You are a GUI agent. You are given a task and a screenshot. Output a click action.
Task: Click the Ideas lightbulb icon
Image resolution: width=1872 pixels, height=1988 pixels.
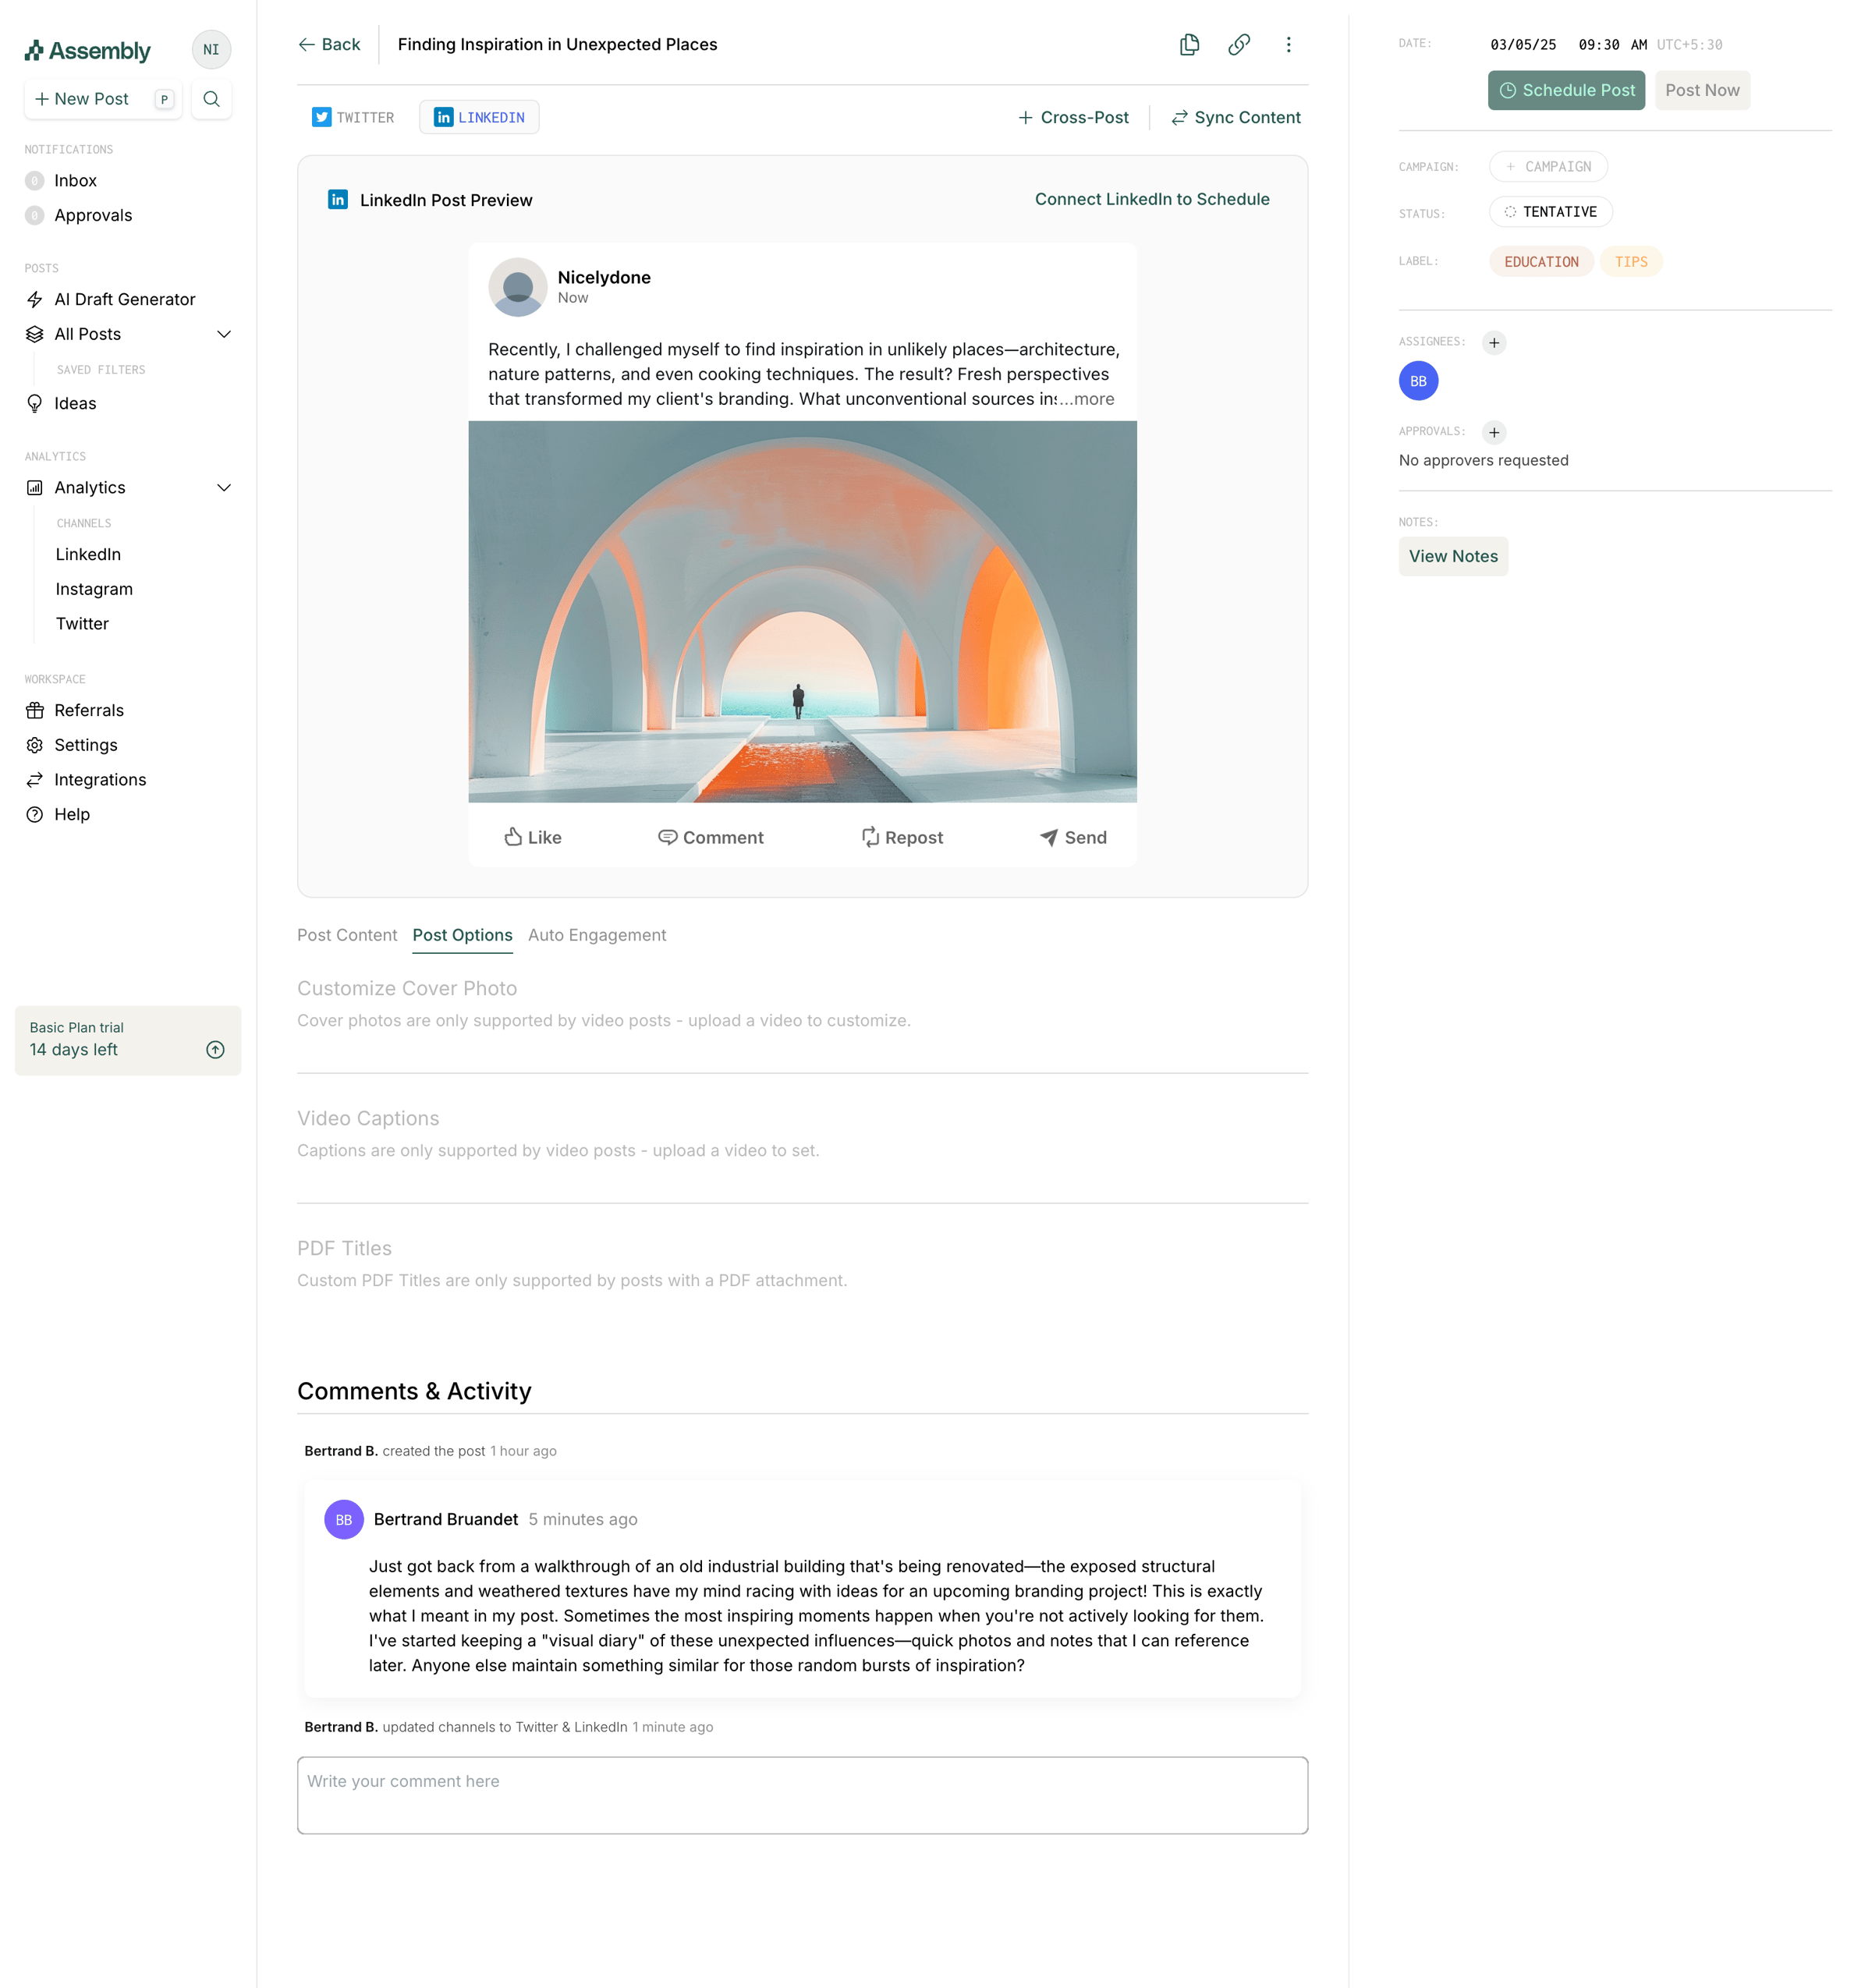[35, 403]
